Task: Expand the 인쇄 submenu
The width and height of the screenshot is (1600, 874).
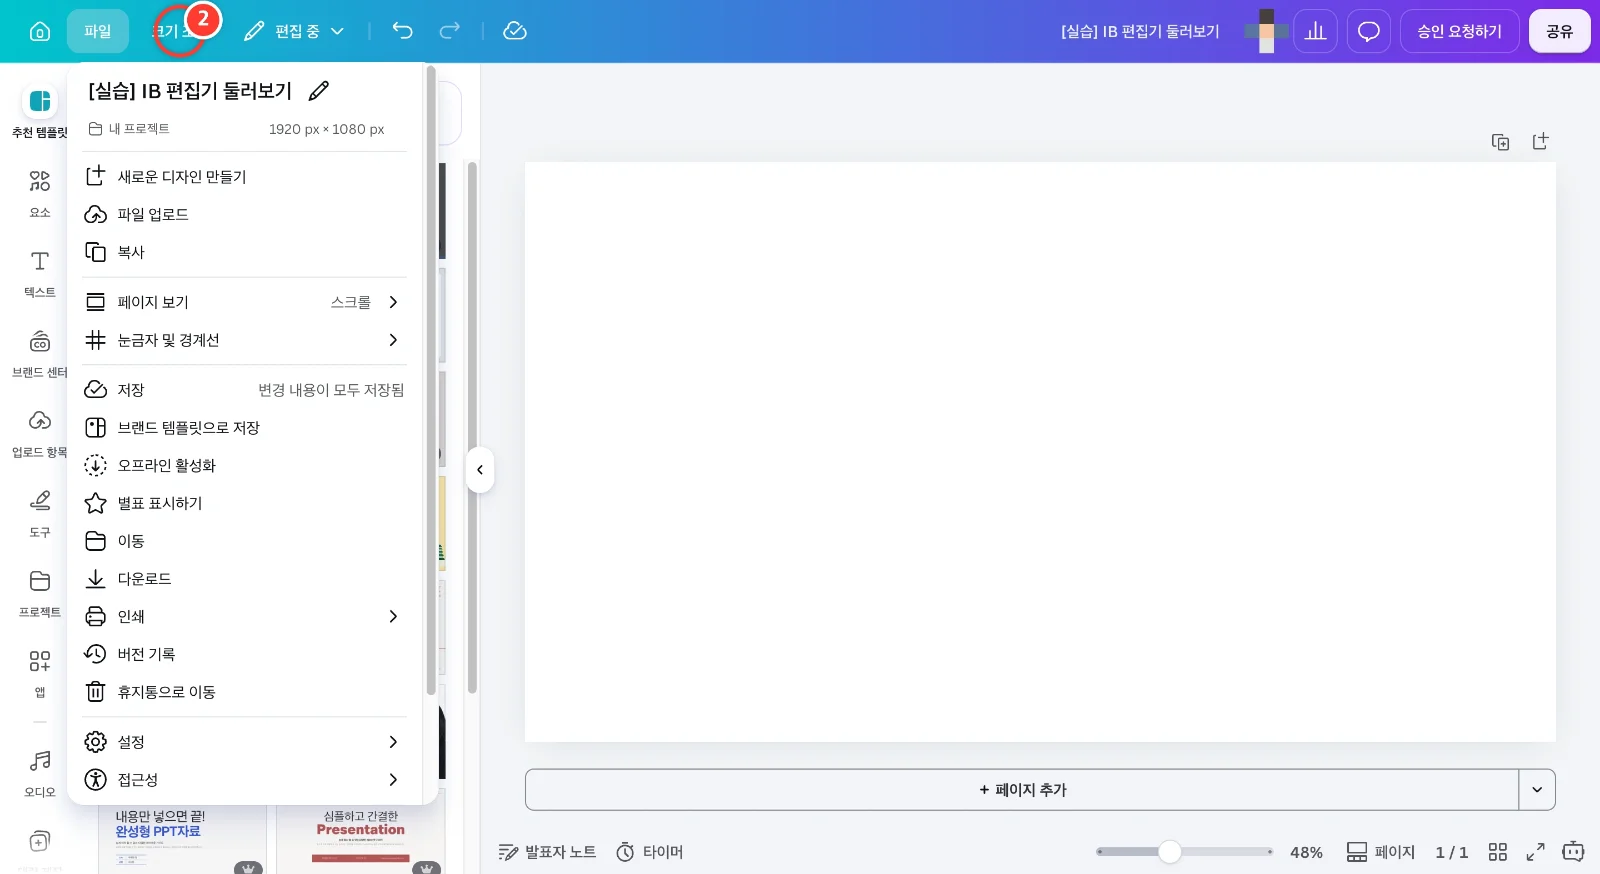Action: (244, 617)
